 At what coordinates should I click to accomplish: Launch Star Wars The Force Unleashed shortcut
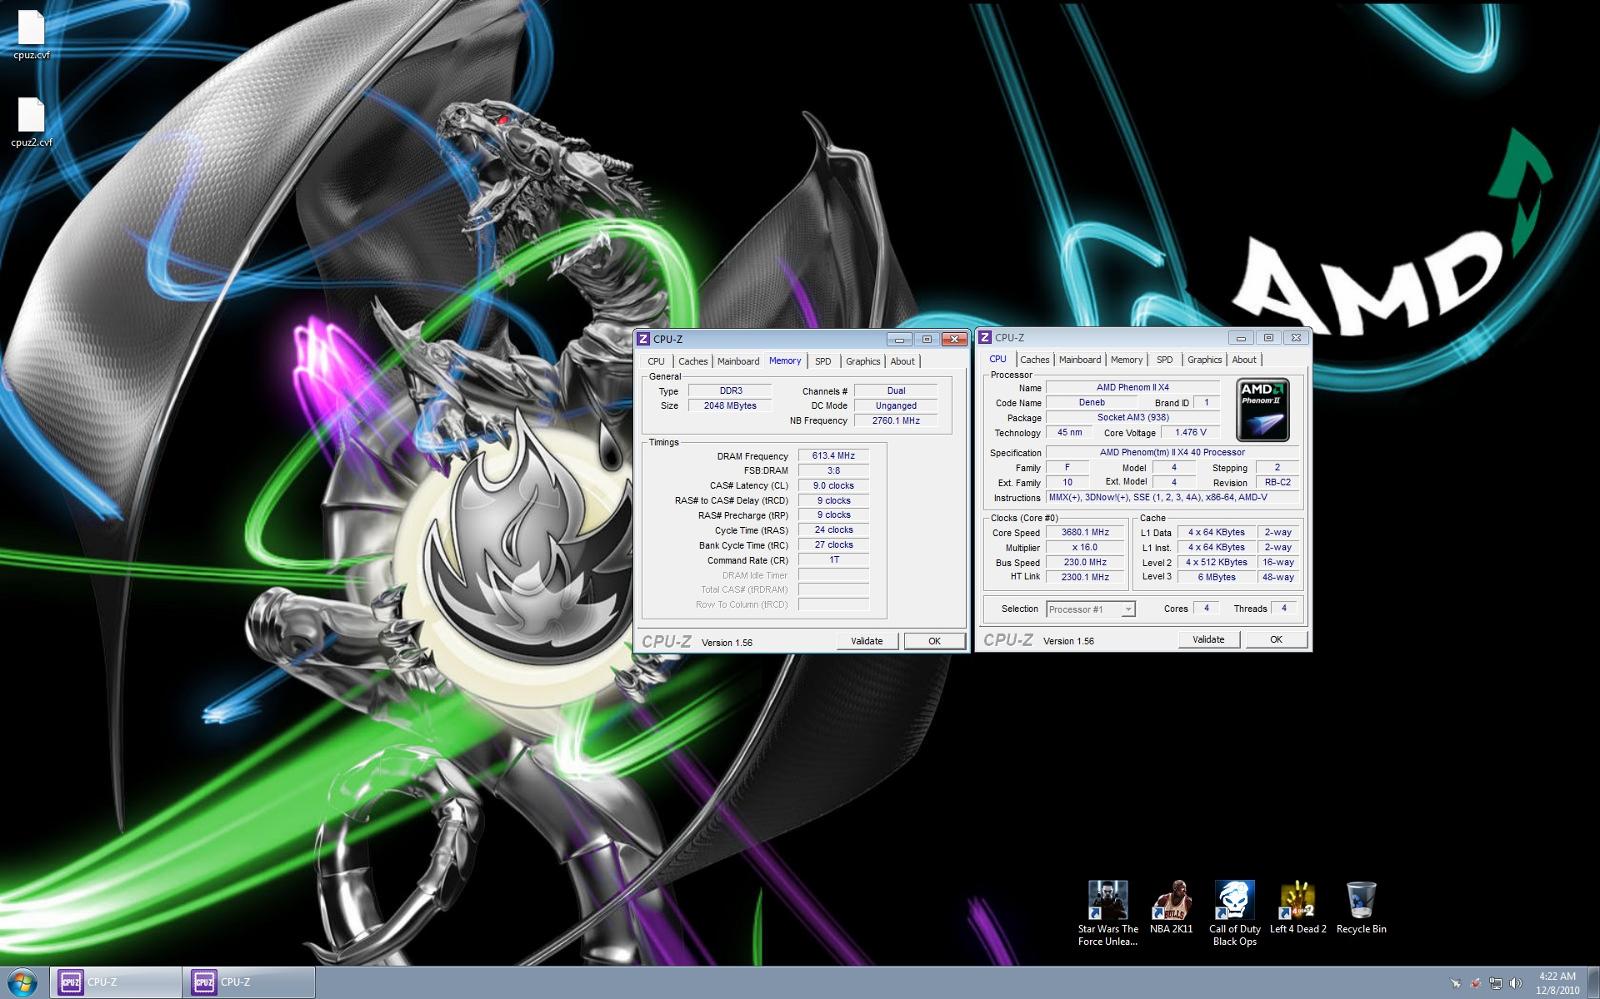[x=1107, y=913]
